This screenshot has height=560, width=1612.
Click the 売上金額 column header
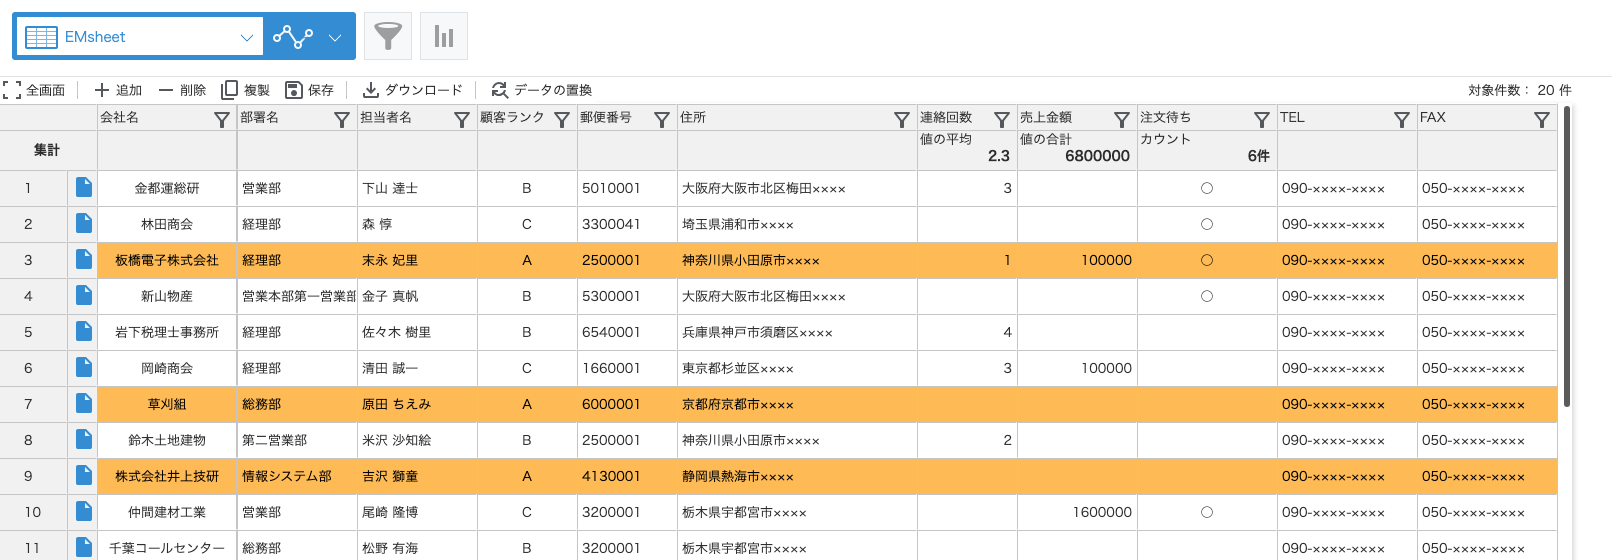(1060, 118)
